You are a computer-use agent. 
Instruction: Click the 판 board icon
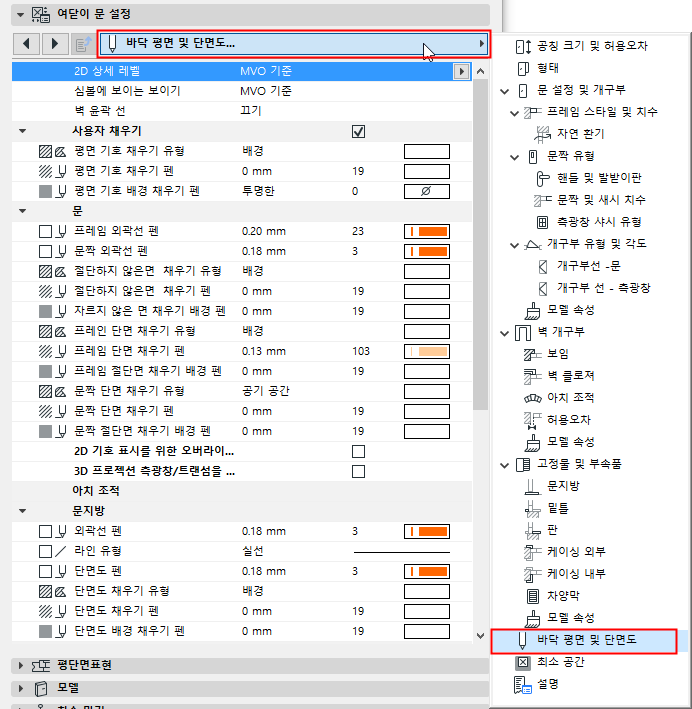click(532, 531)
